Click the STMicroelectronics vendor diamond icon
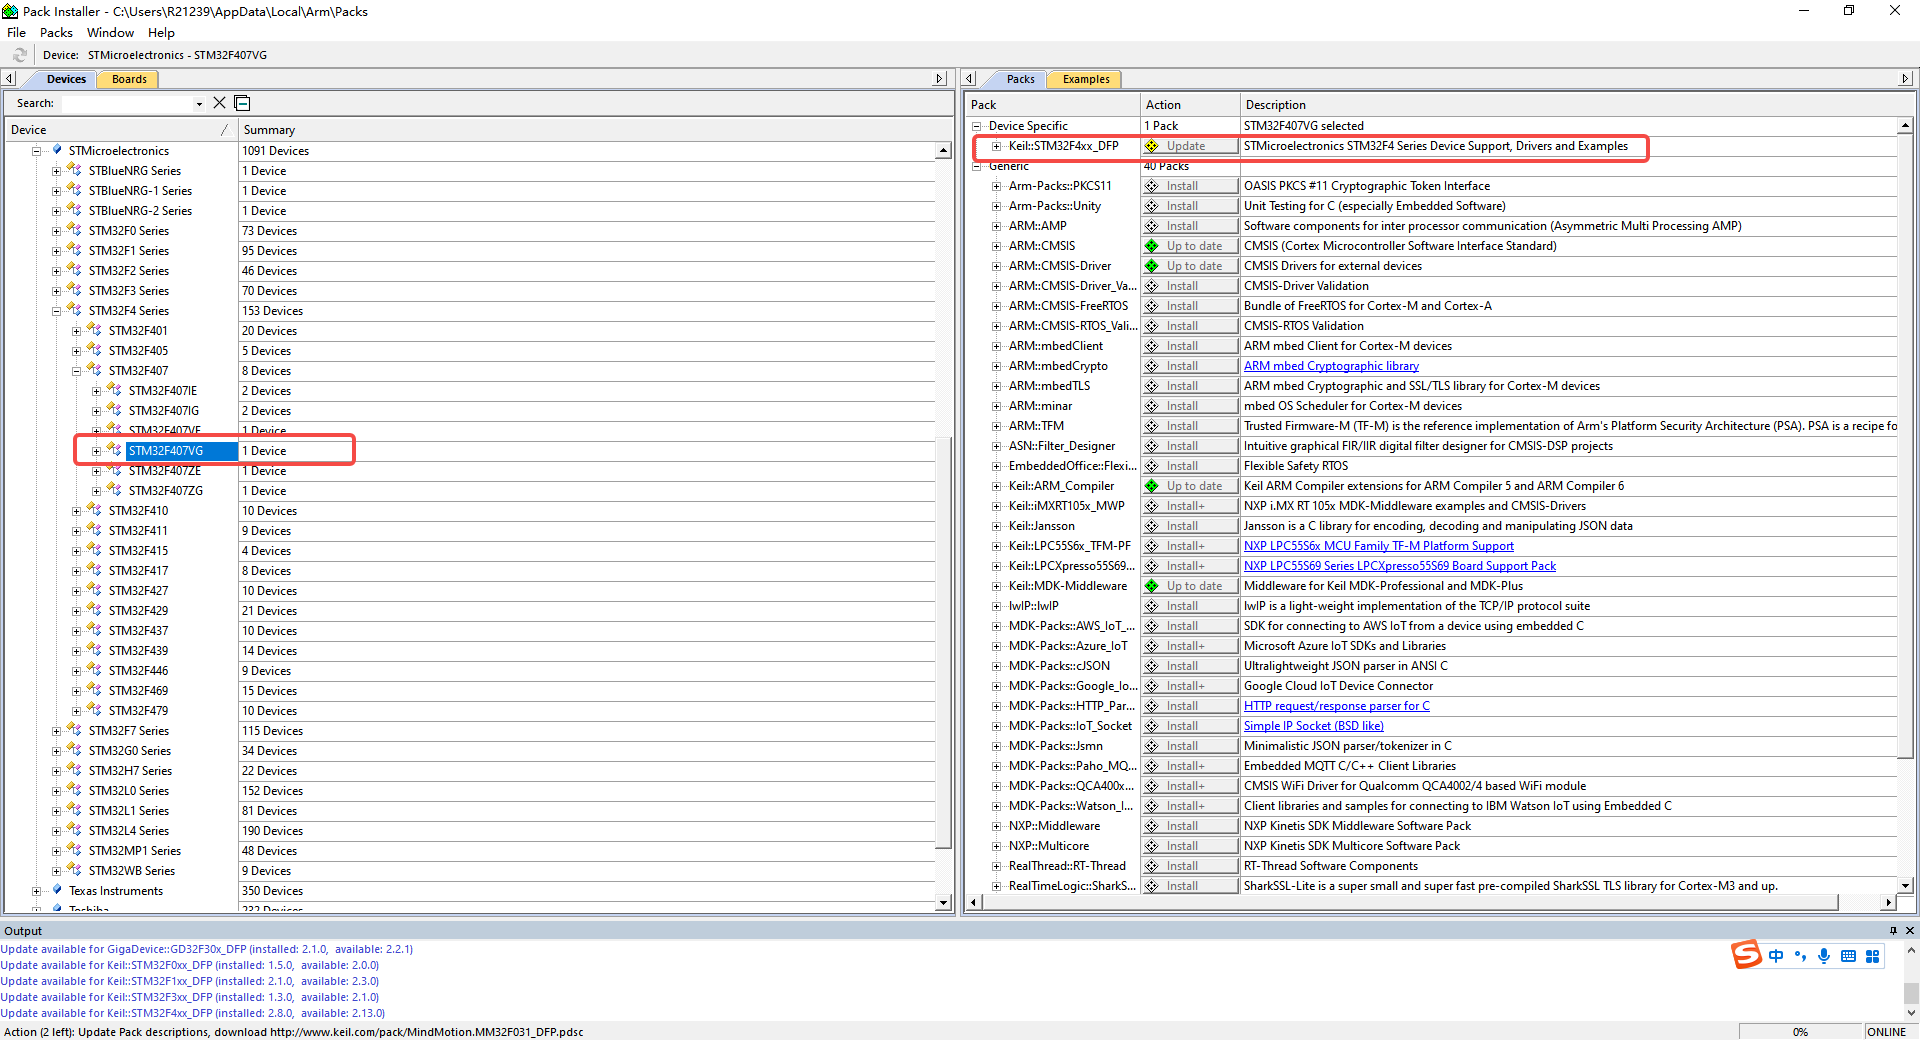The height and width of the screenshot is (1040, 1920). 57,150
